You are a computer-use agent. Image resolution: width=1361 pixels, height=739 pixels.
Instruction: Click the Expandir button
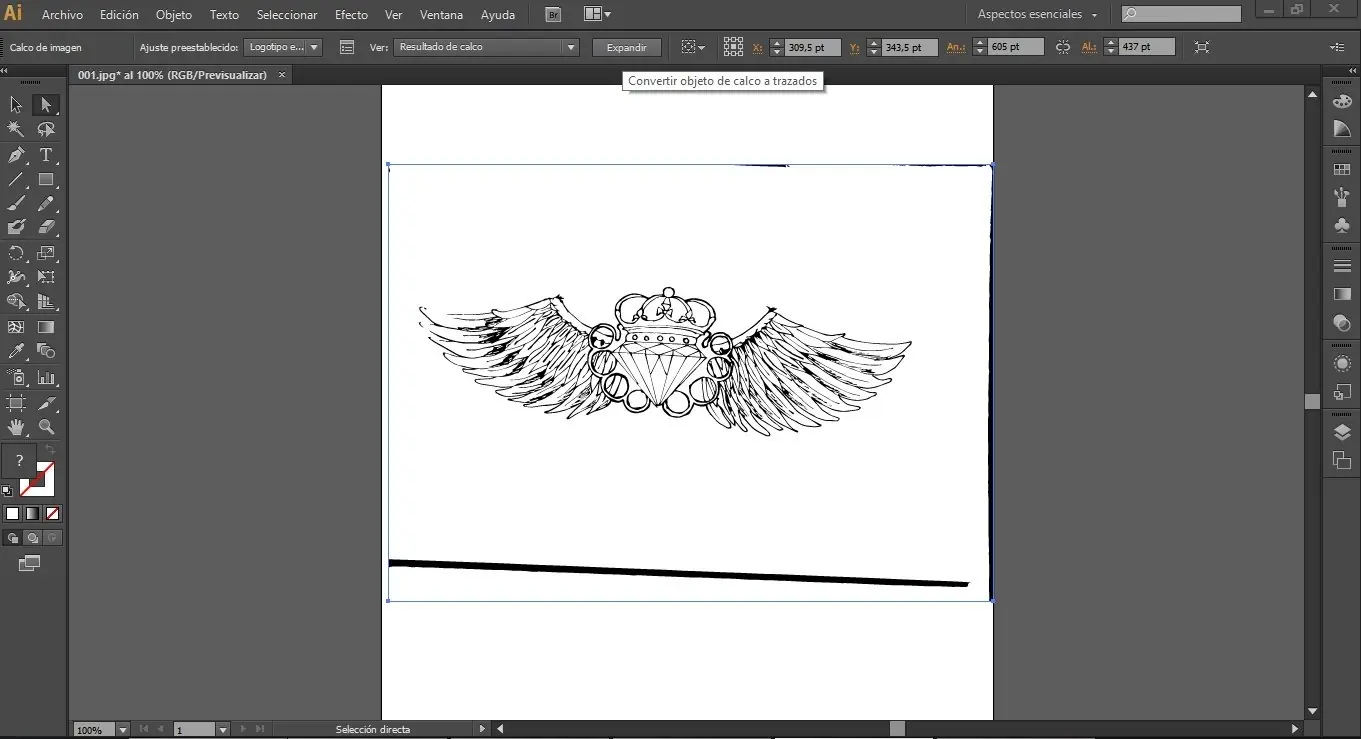tap(627, 47)
